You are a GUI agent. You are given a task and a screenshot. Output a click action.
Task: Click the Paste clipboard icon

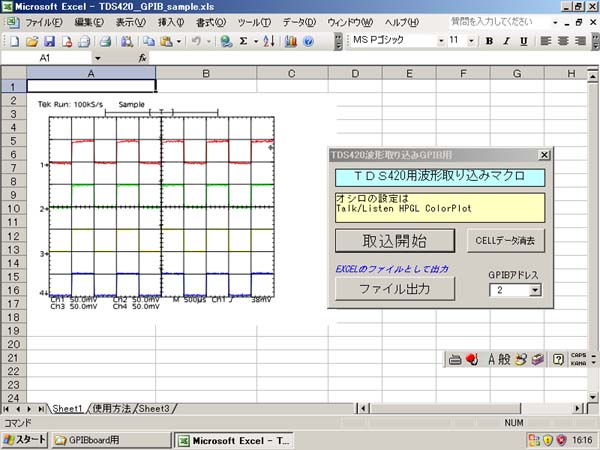pyautogui.click(x=166, y=41)
